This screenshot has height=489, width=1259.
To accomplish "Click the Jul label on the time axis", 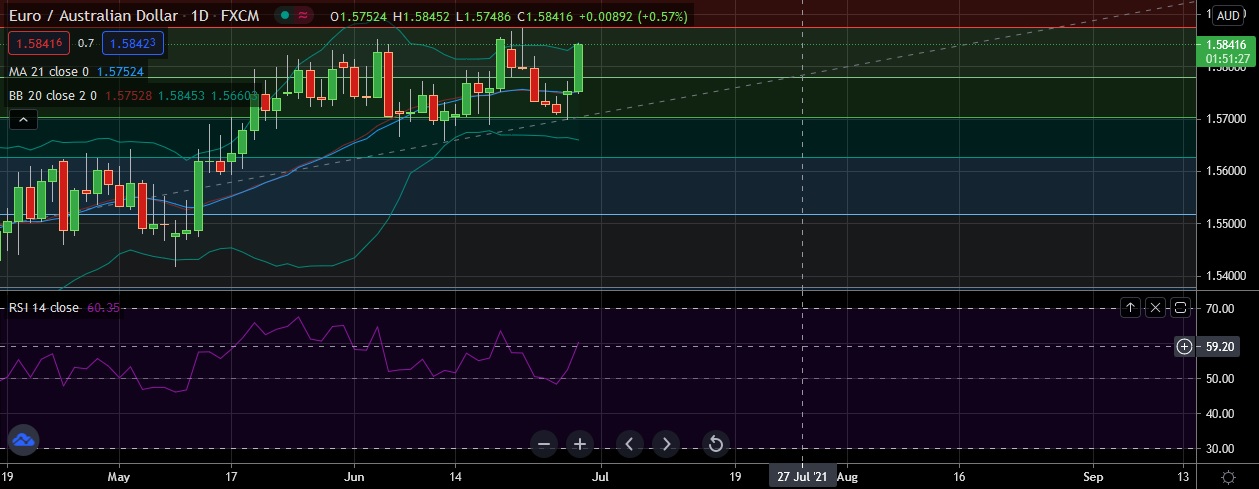I will click(x=600, y=477).
